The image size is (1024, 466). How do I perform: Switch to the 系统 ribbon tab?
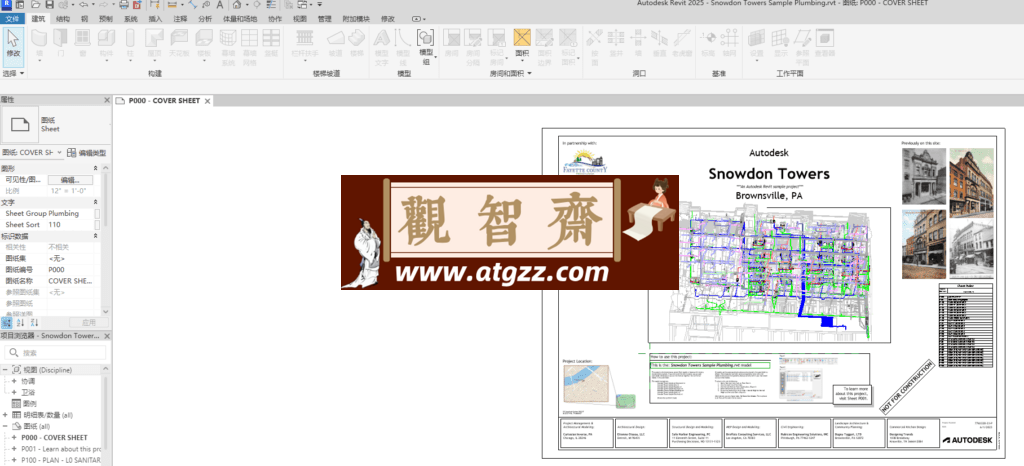tap(131, 19)
